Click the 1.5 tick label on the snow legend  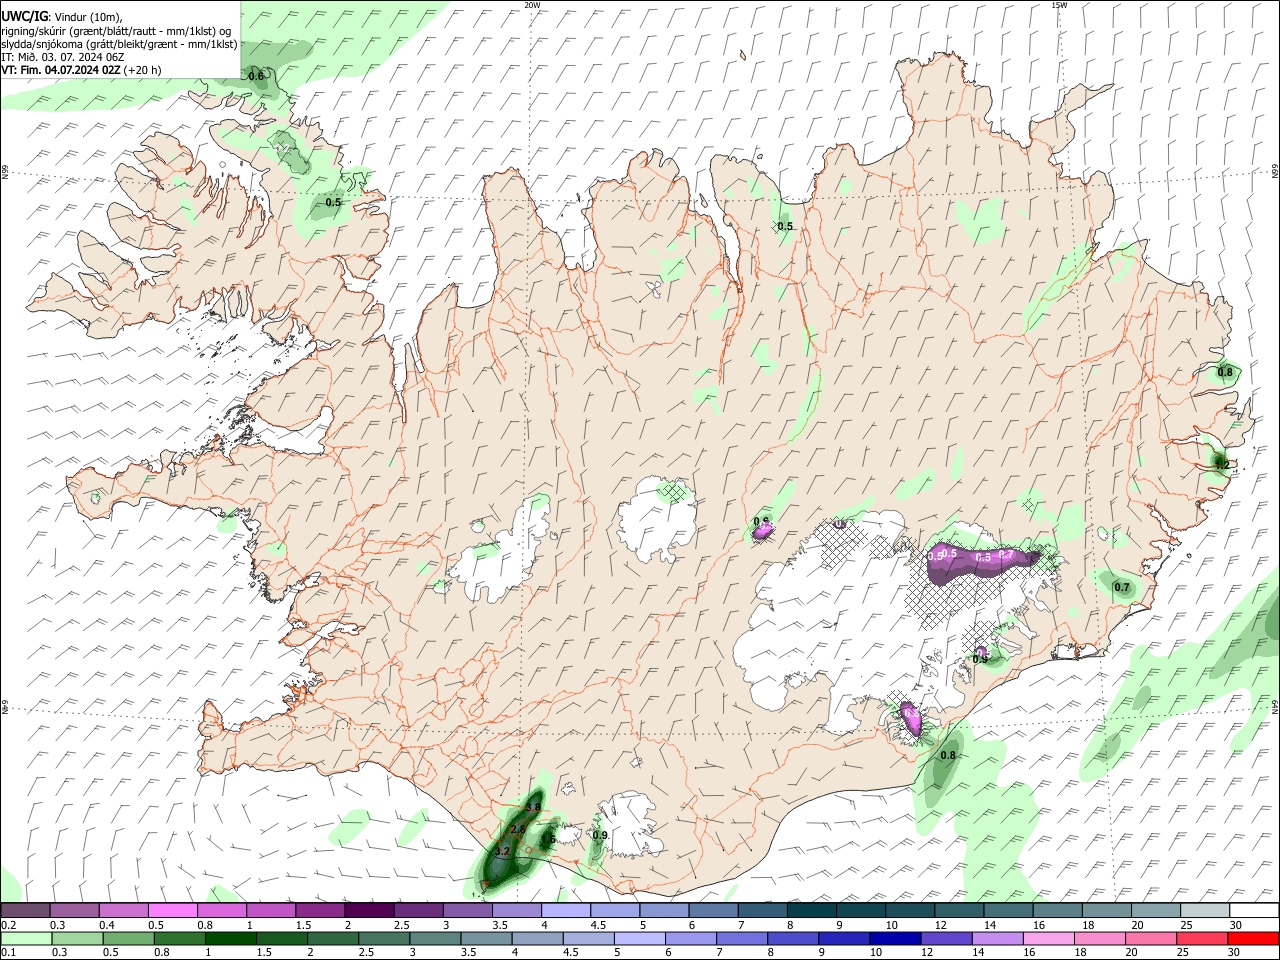coord(303,925)
